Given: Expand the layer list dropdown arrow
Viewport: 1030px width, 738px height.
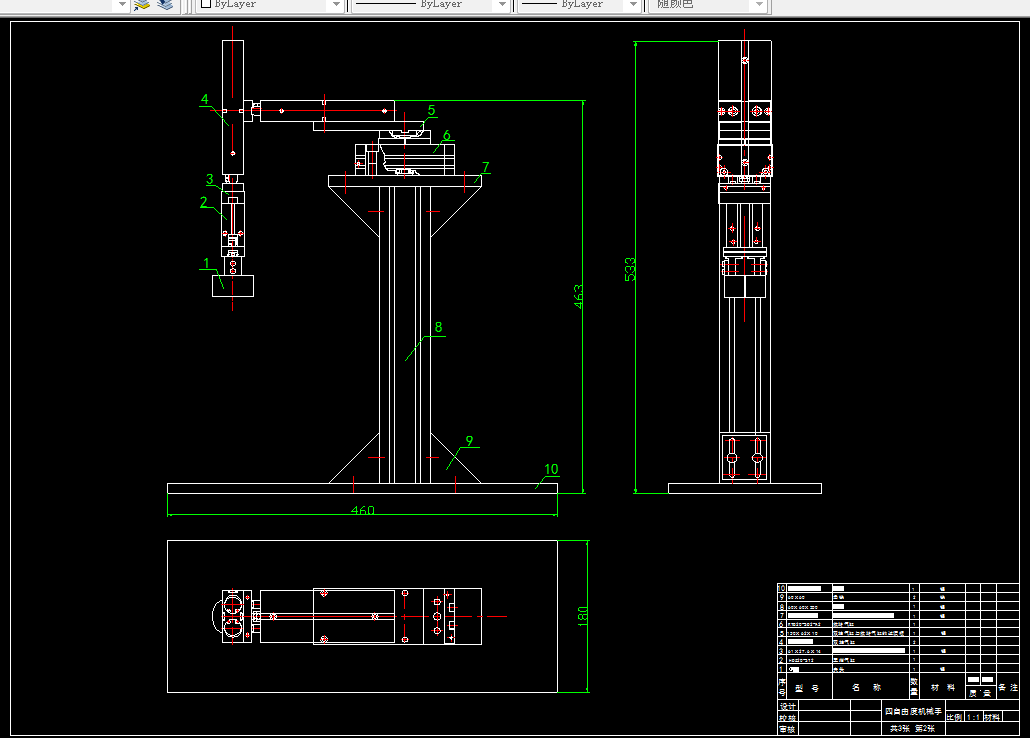Looking at the screenshot, I should [122, 5].
